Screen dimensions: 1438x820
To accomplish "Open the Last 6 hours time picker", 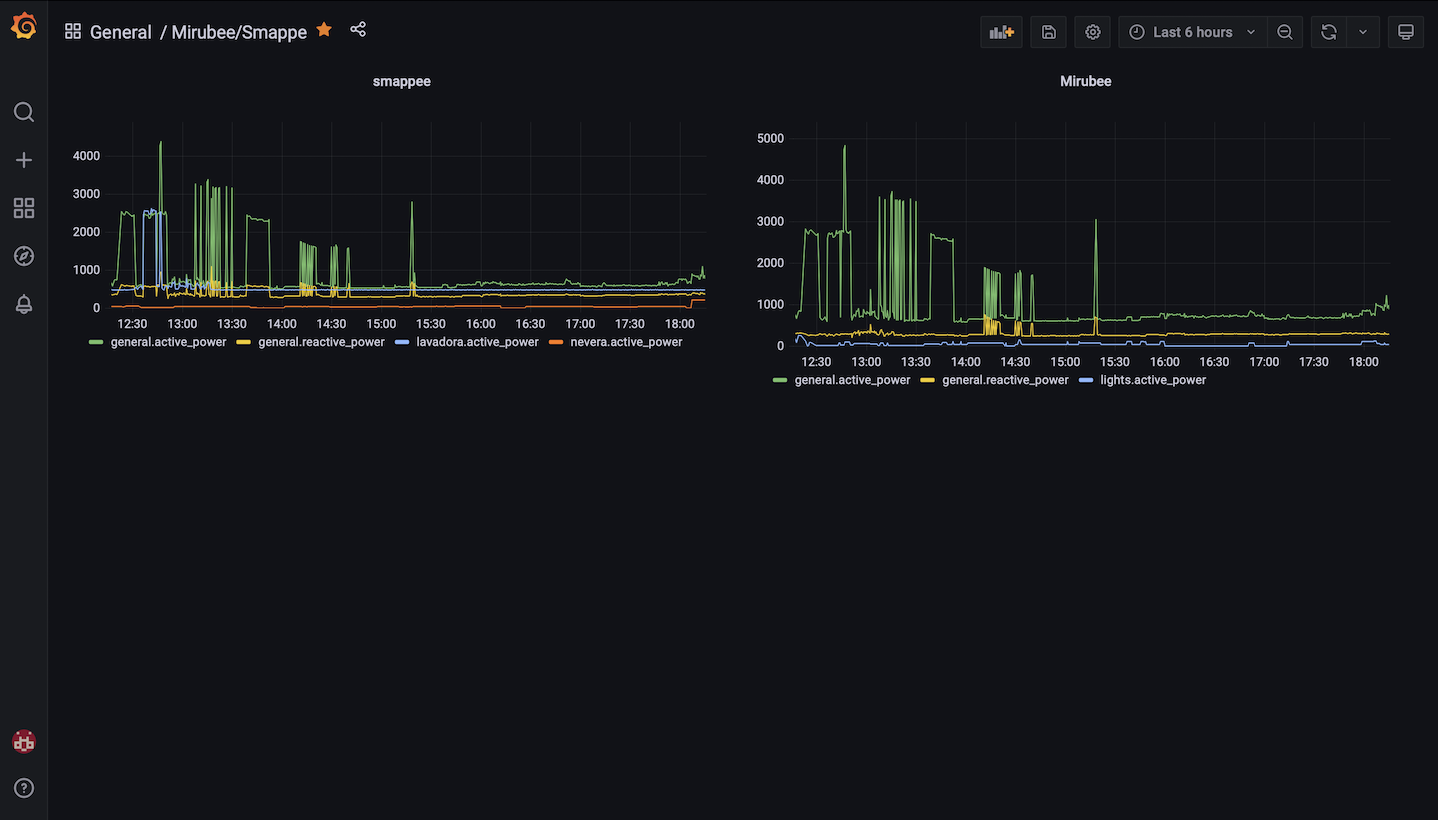I will pos(1192,32).
